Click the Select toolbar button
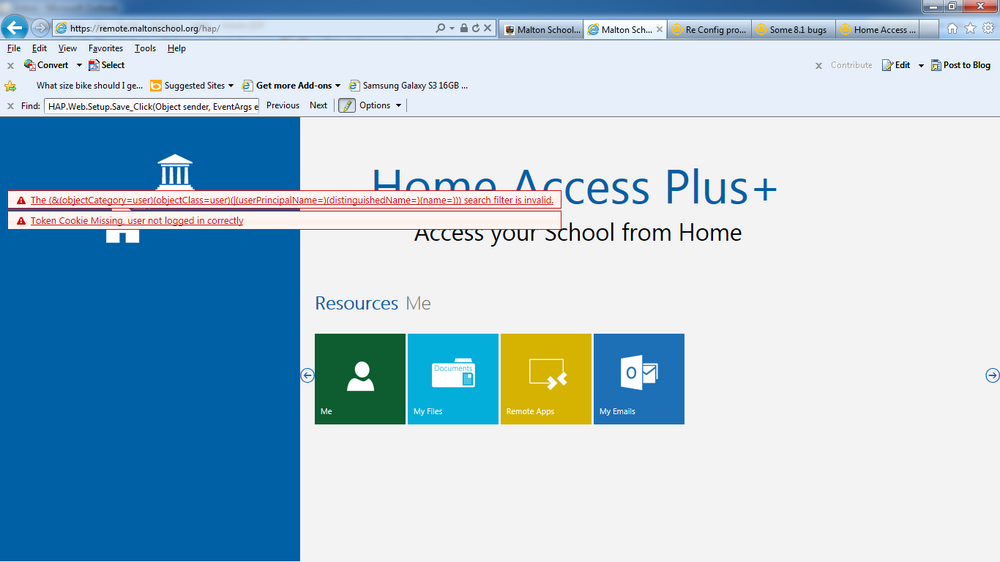Image resolution: width=1000 pixels, height=562 pixels. (x=107, y=65)
